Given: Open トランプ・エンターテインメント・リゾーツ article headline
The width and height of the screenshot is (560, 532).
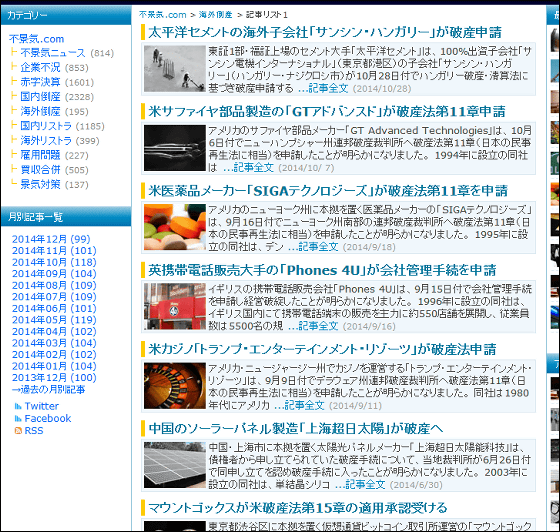Looking at the screenshot, I should coord(322,350).
